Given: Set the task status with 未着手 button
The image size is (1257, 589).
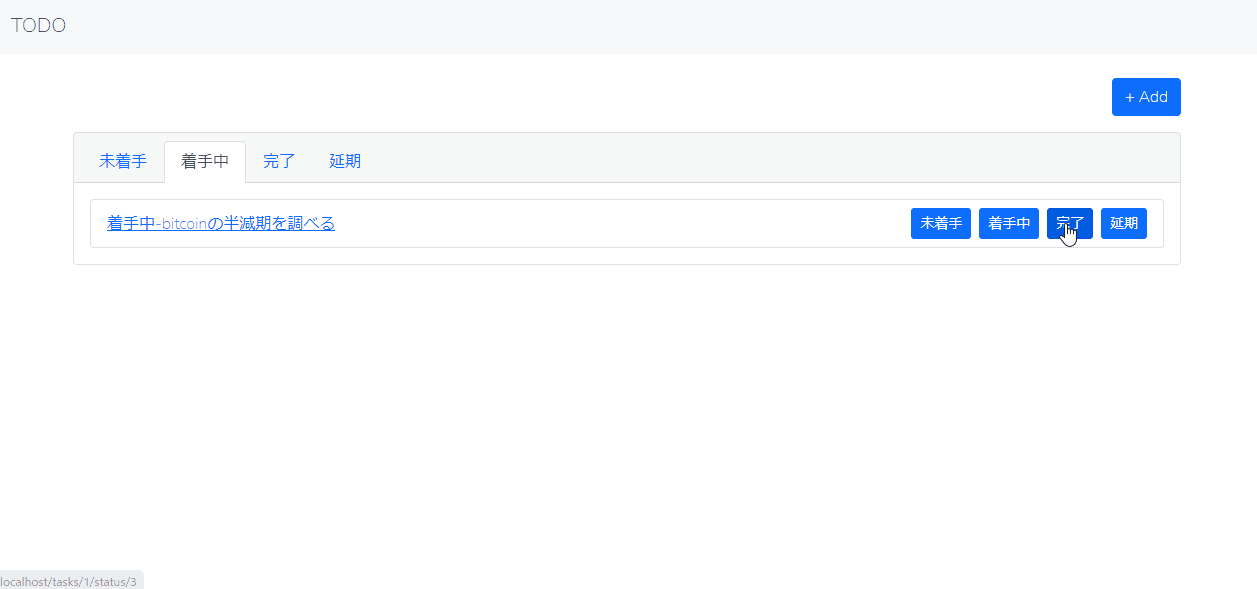Looking at the screenshot, I should (940, 223).
